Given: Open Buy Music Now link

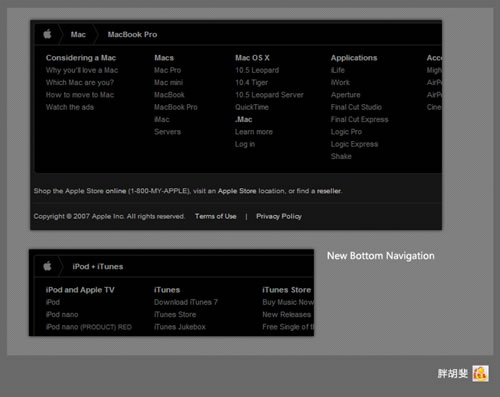Looking at the screenshot, I should (x=288, y=302).
